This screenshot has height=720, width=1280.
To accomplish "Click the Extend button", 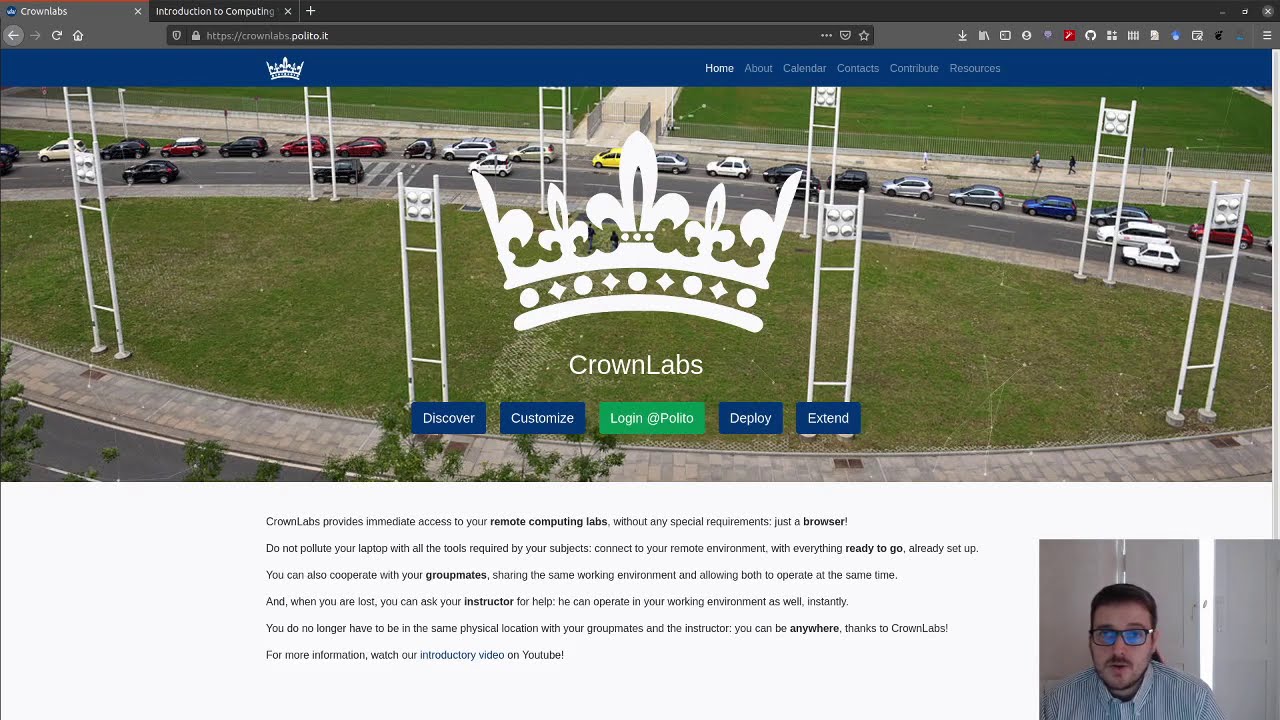I will 828,418.
